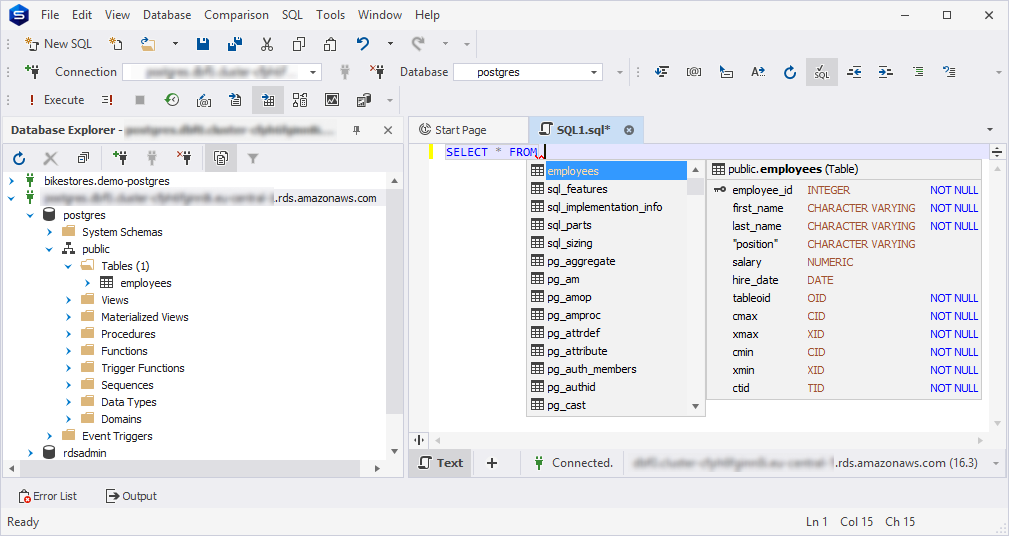
Task: Click Database Explorer vertical scrollbar down arrow
Action: tap(394, 451)
